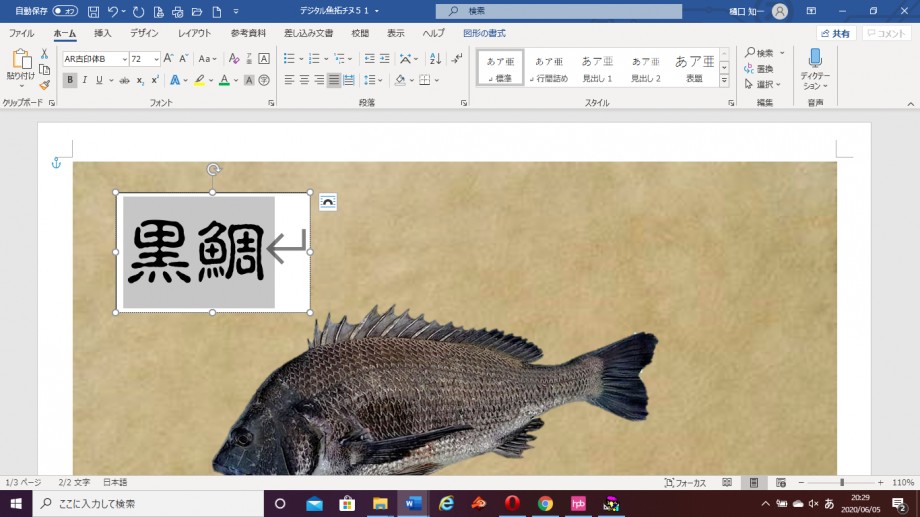Open the Change Case Aa dropdown
Screen dimensions: 920x517
click(x=207, y=59)
